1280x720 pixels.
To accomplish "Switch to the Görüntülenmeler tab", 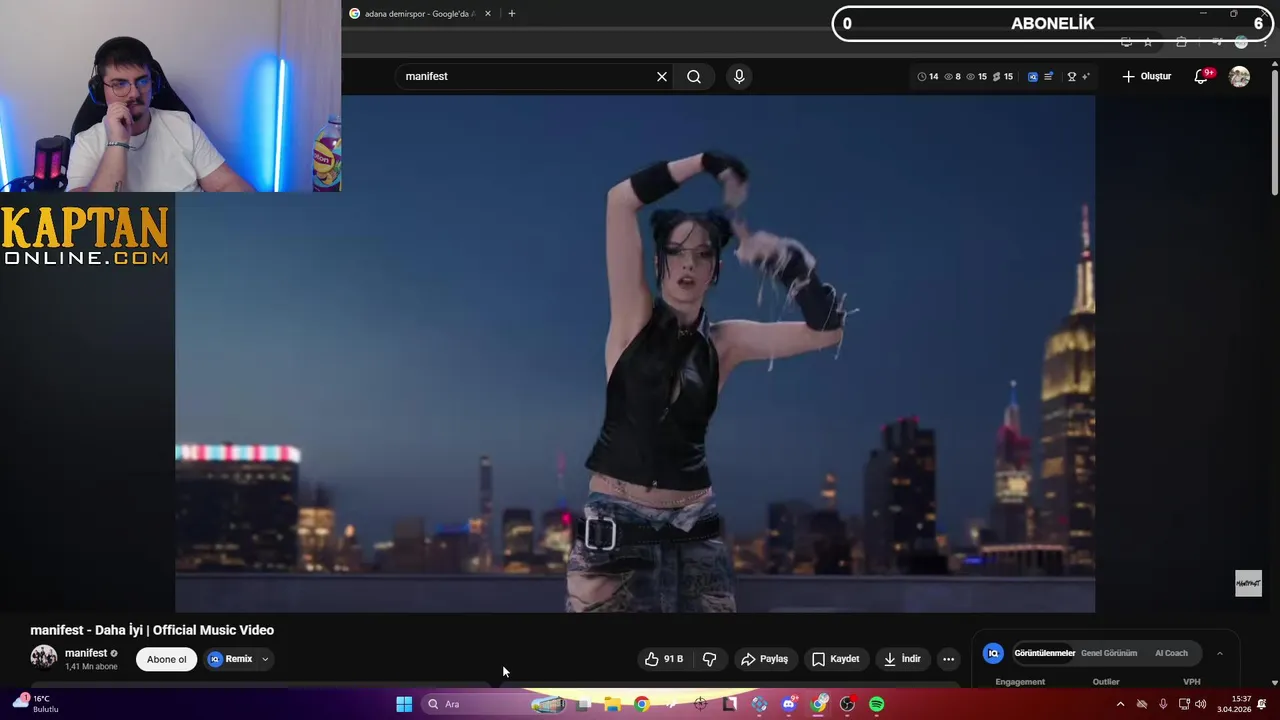I will (1044, 653).
